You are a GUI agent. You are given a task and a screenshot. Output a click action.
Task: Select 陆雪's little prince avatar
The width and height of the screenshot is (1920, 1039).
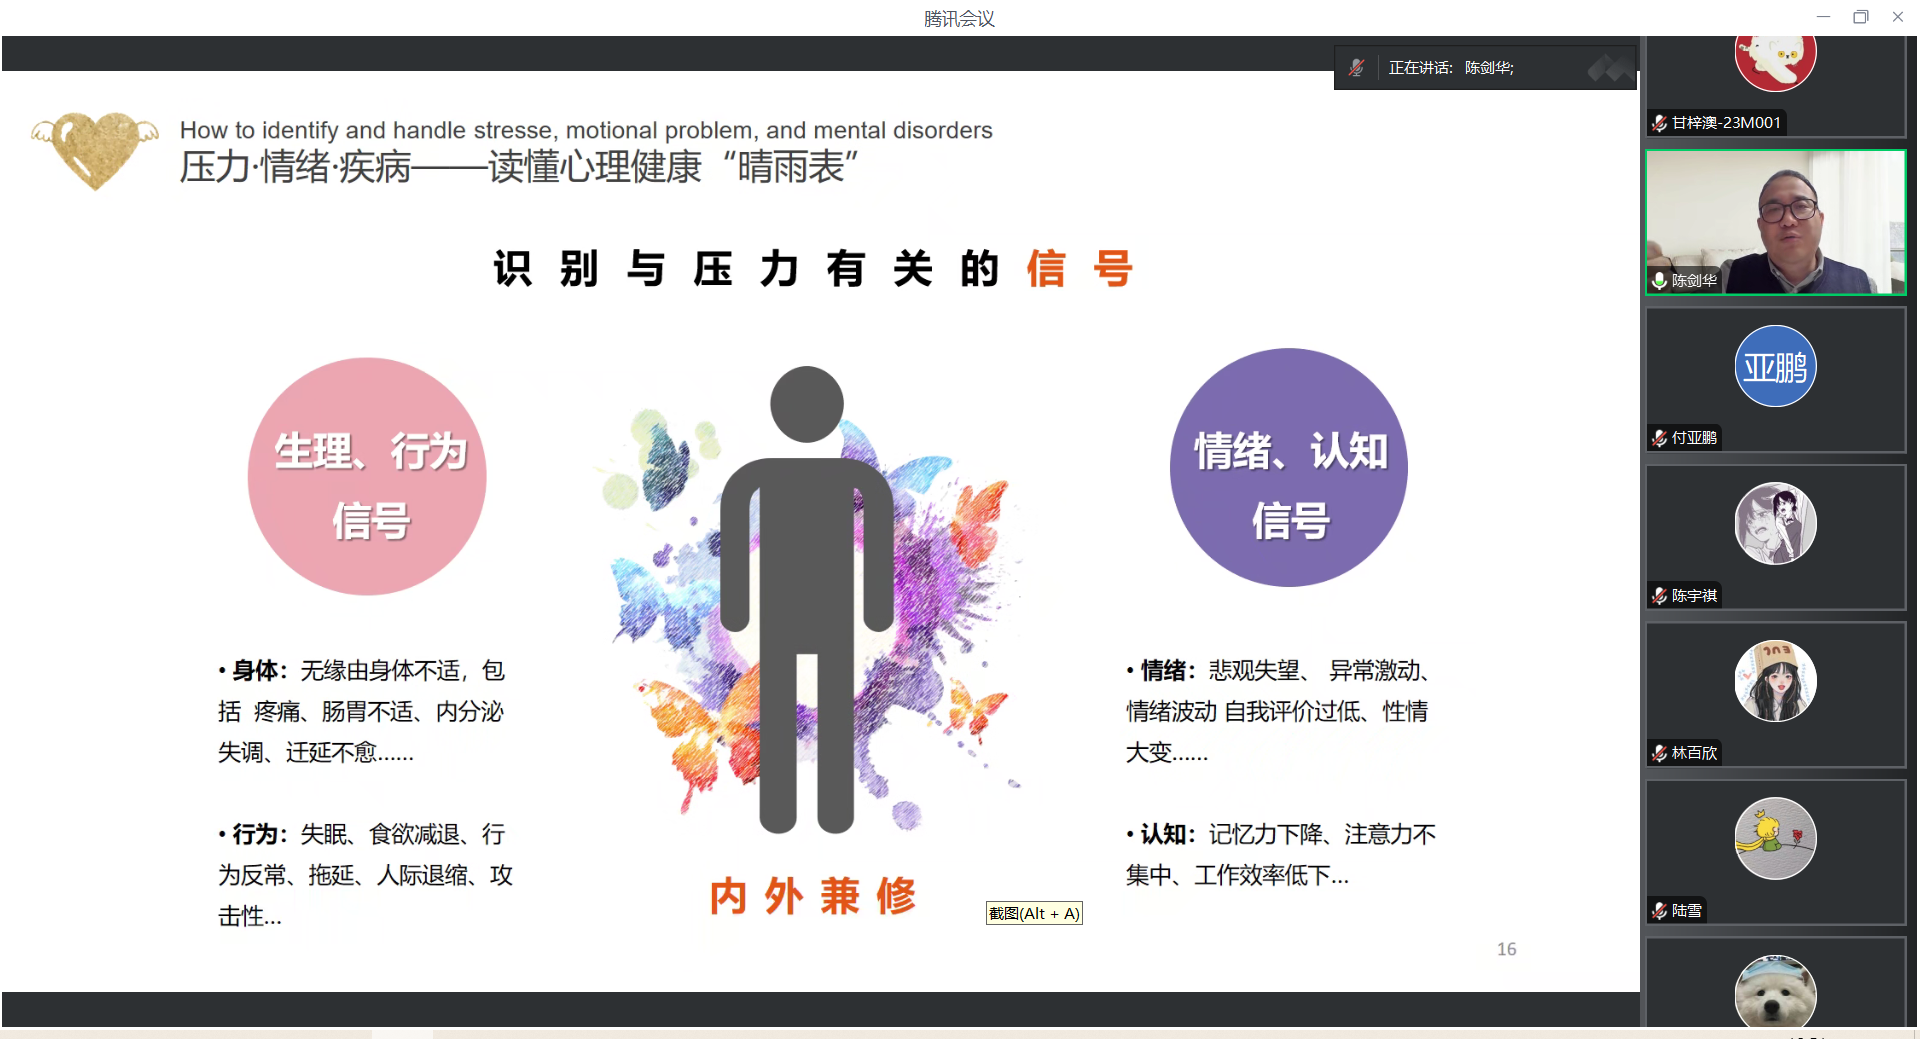[1775, 839]
